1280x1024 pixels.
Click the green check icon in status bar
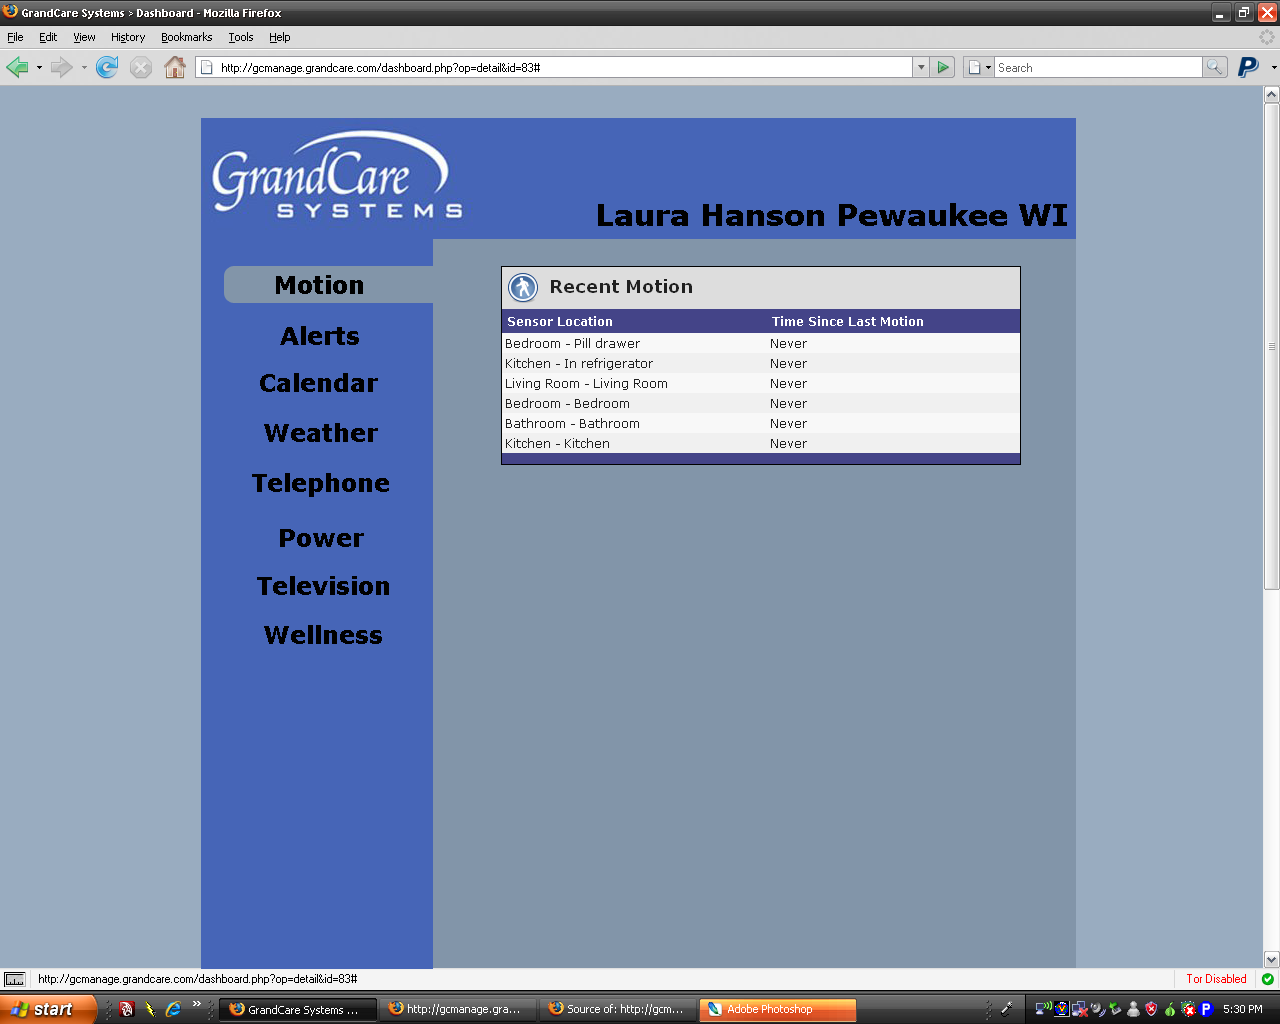(1268, 979)
